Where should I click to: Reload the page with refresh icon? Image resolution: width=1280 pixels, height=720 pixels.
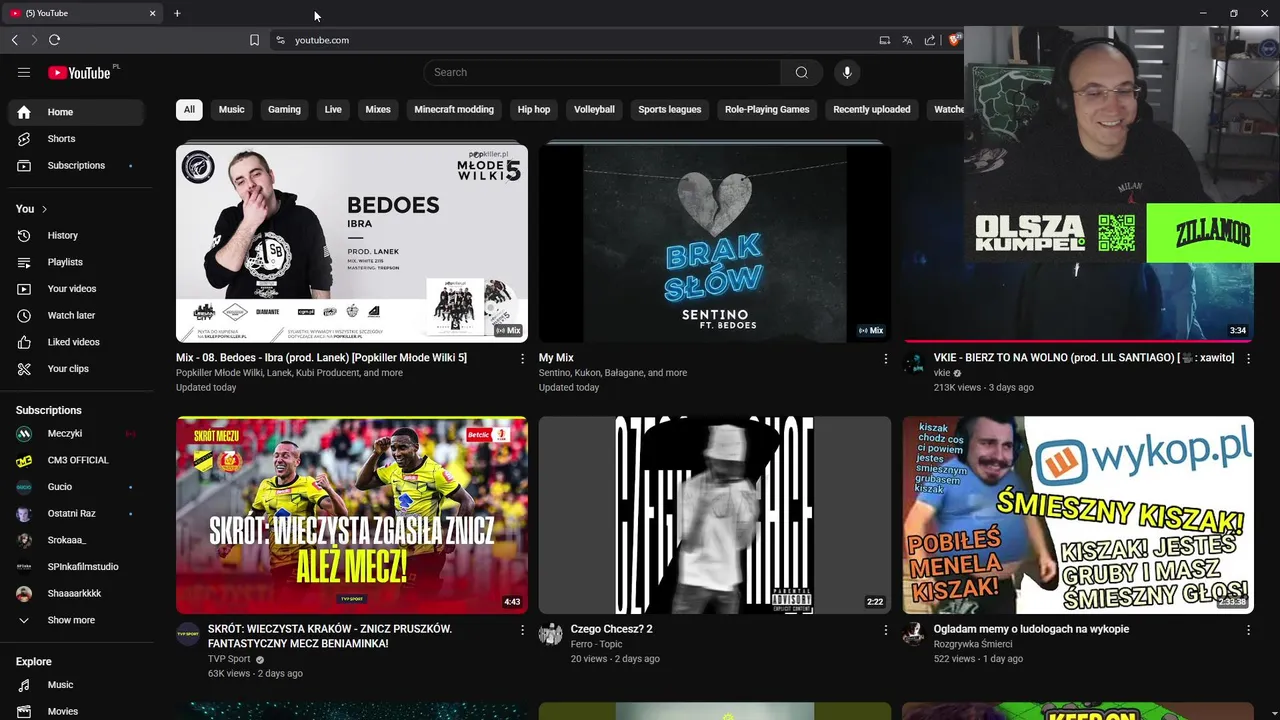[54, 40]
